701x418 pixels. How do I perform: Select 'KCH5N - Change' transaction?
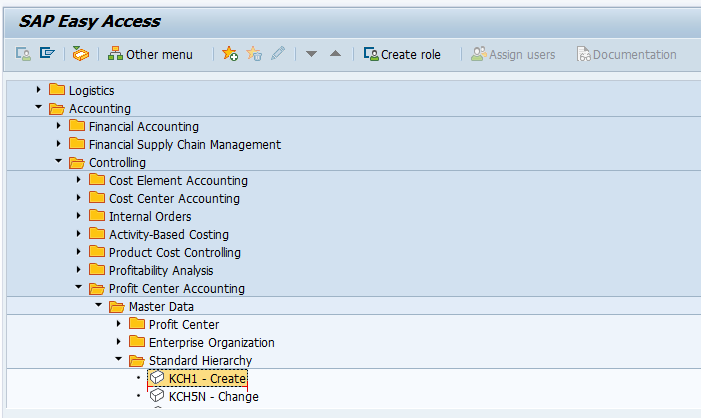[214, 397]
